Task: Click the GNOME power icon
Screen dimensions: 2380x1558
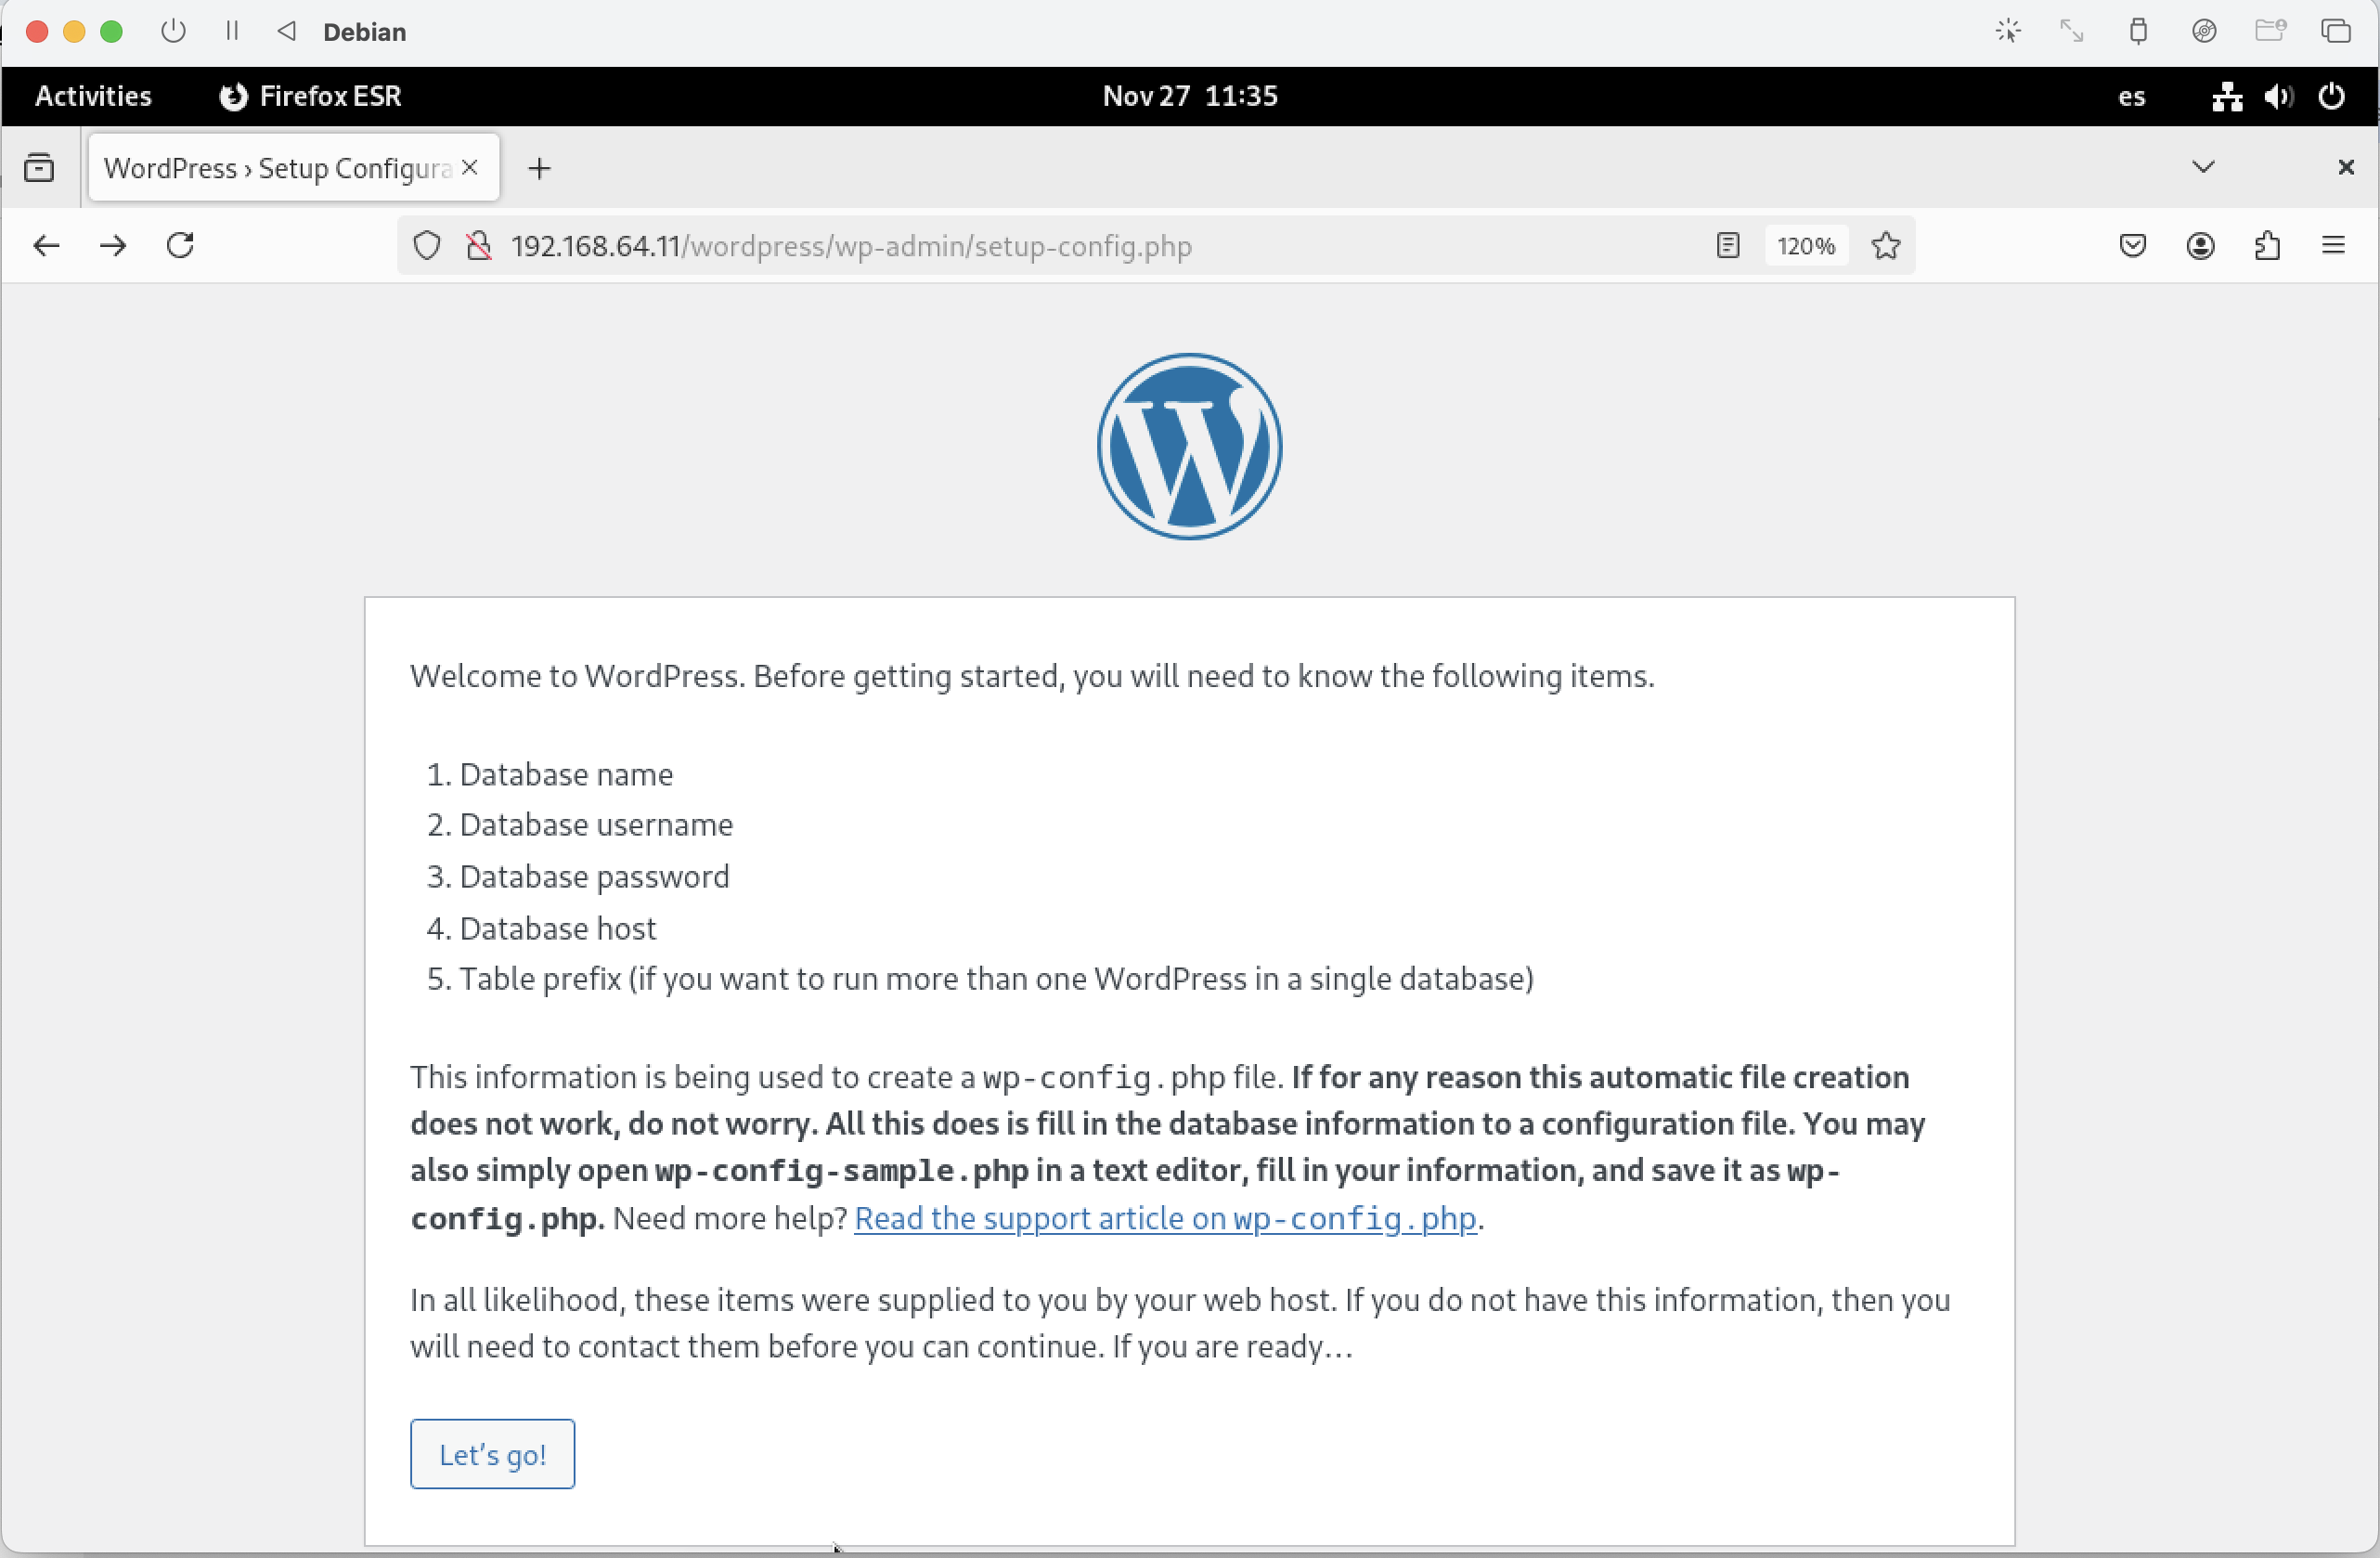Action: [2332, 97]
